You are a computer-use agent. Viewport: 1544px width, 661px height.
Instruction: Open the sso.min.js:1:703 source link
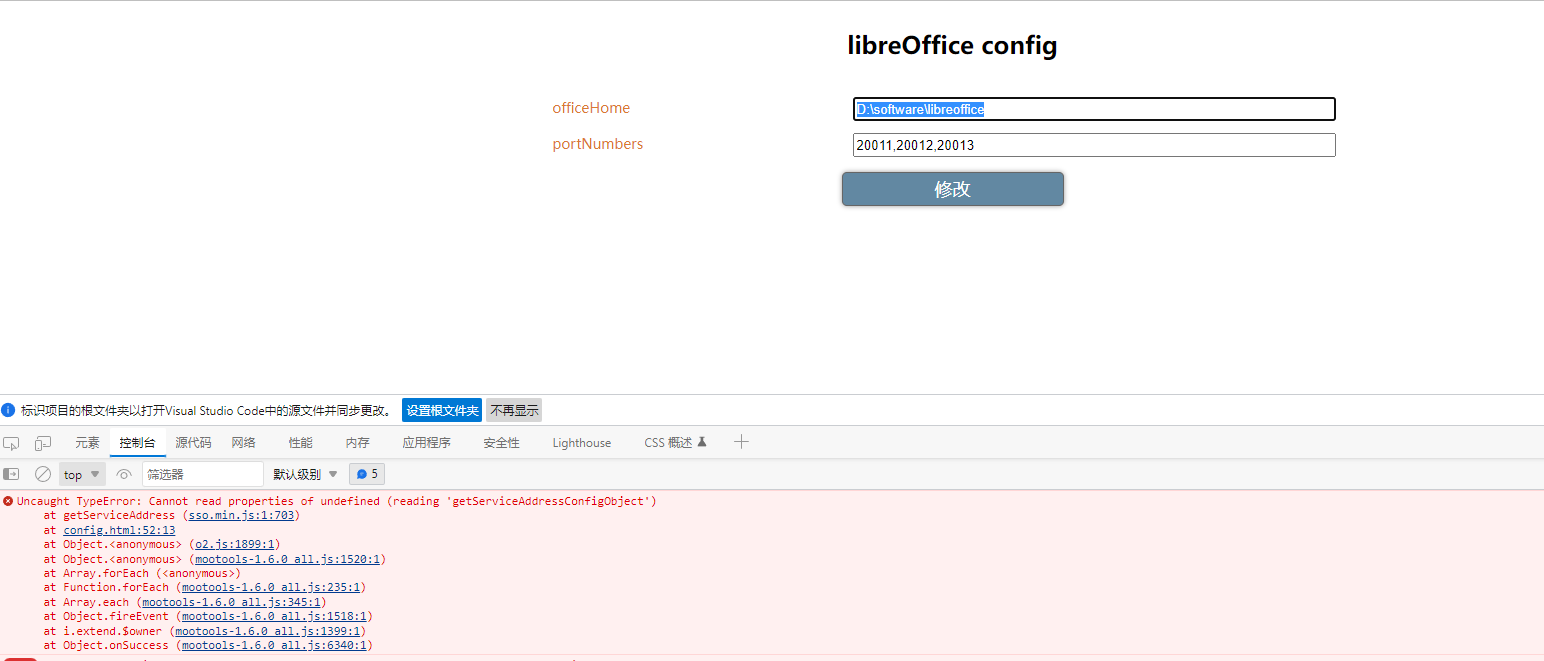pyautogui.click(x=241, y=515)
